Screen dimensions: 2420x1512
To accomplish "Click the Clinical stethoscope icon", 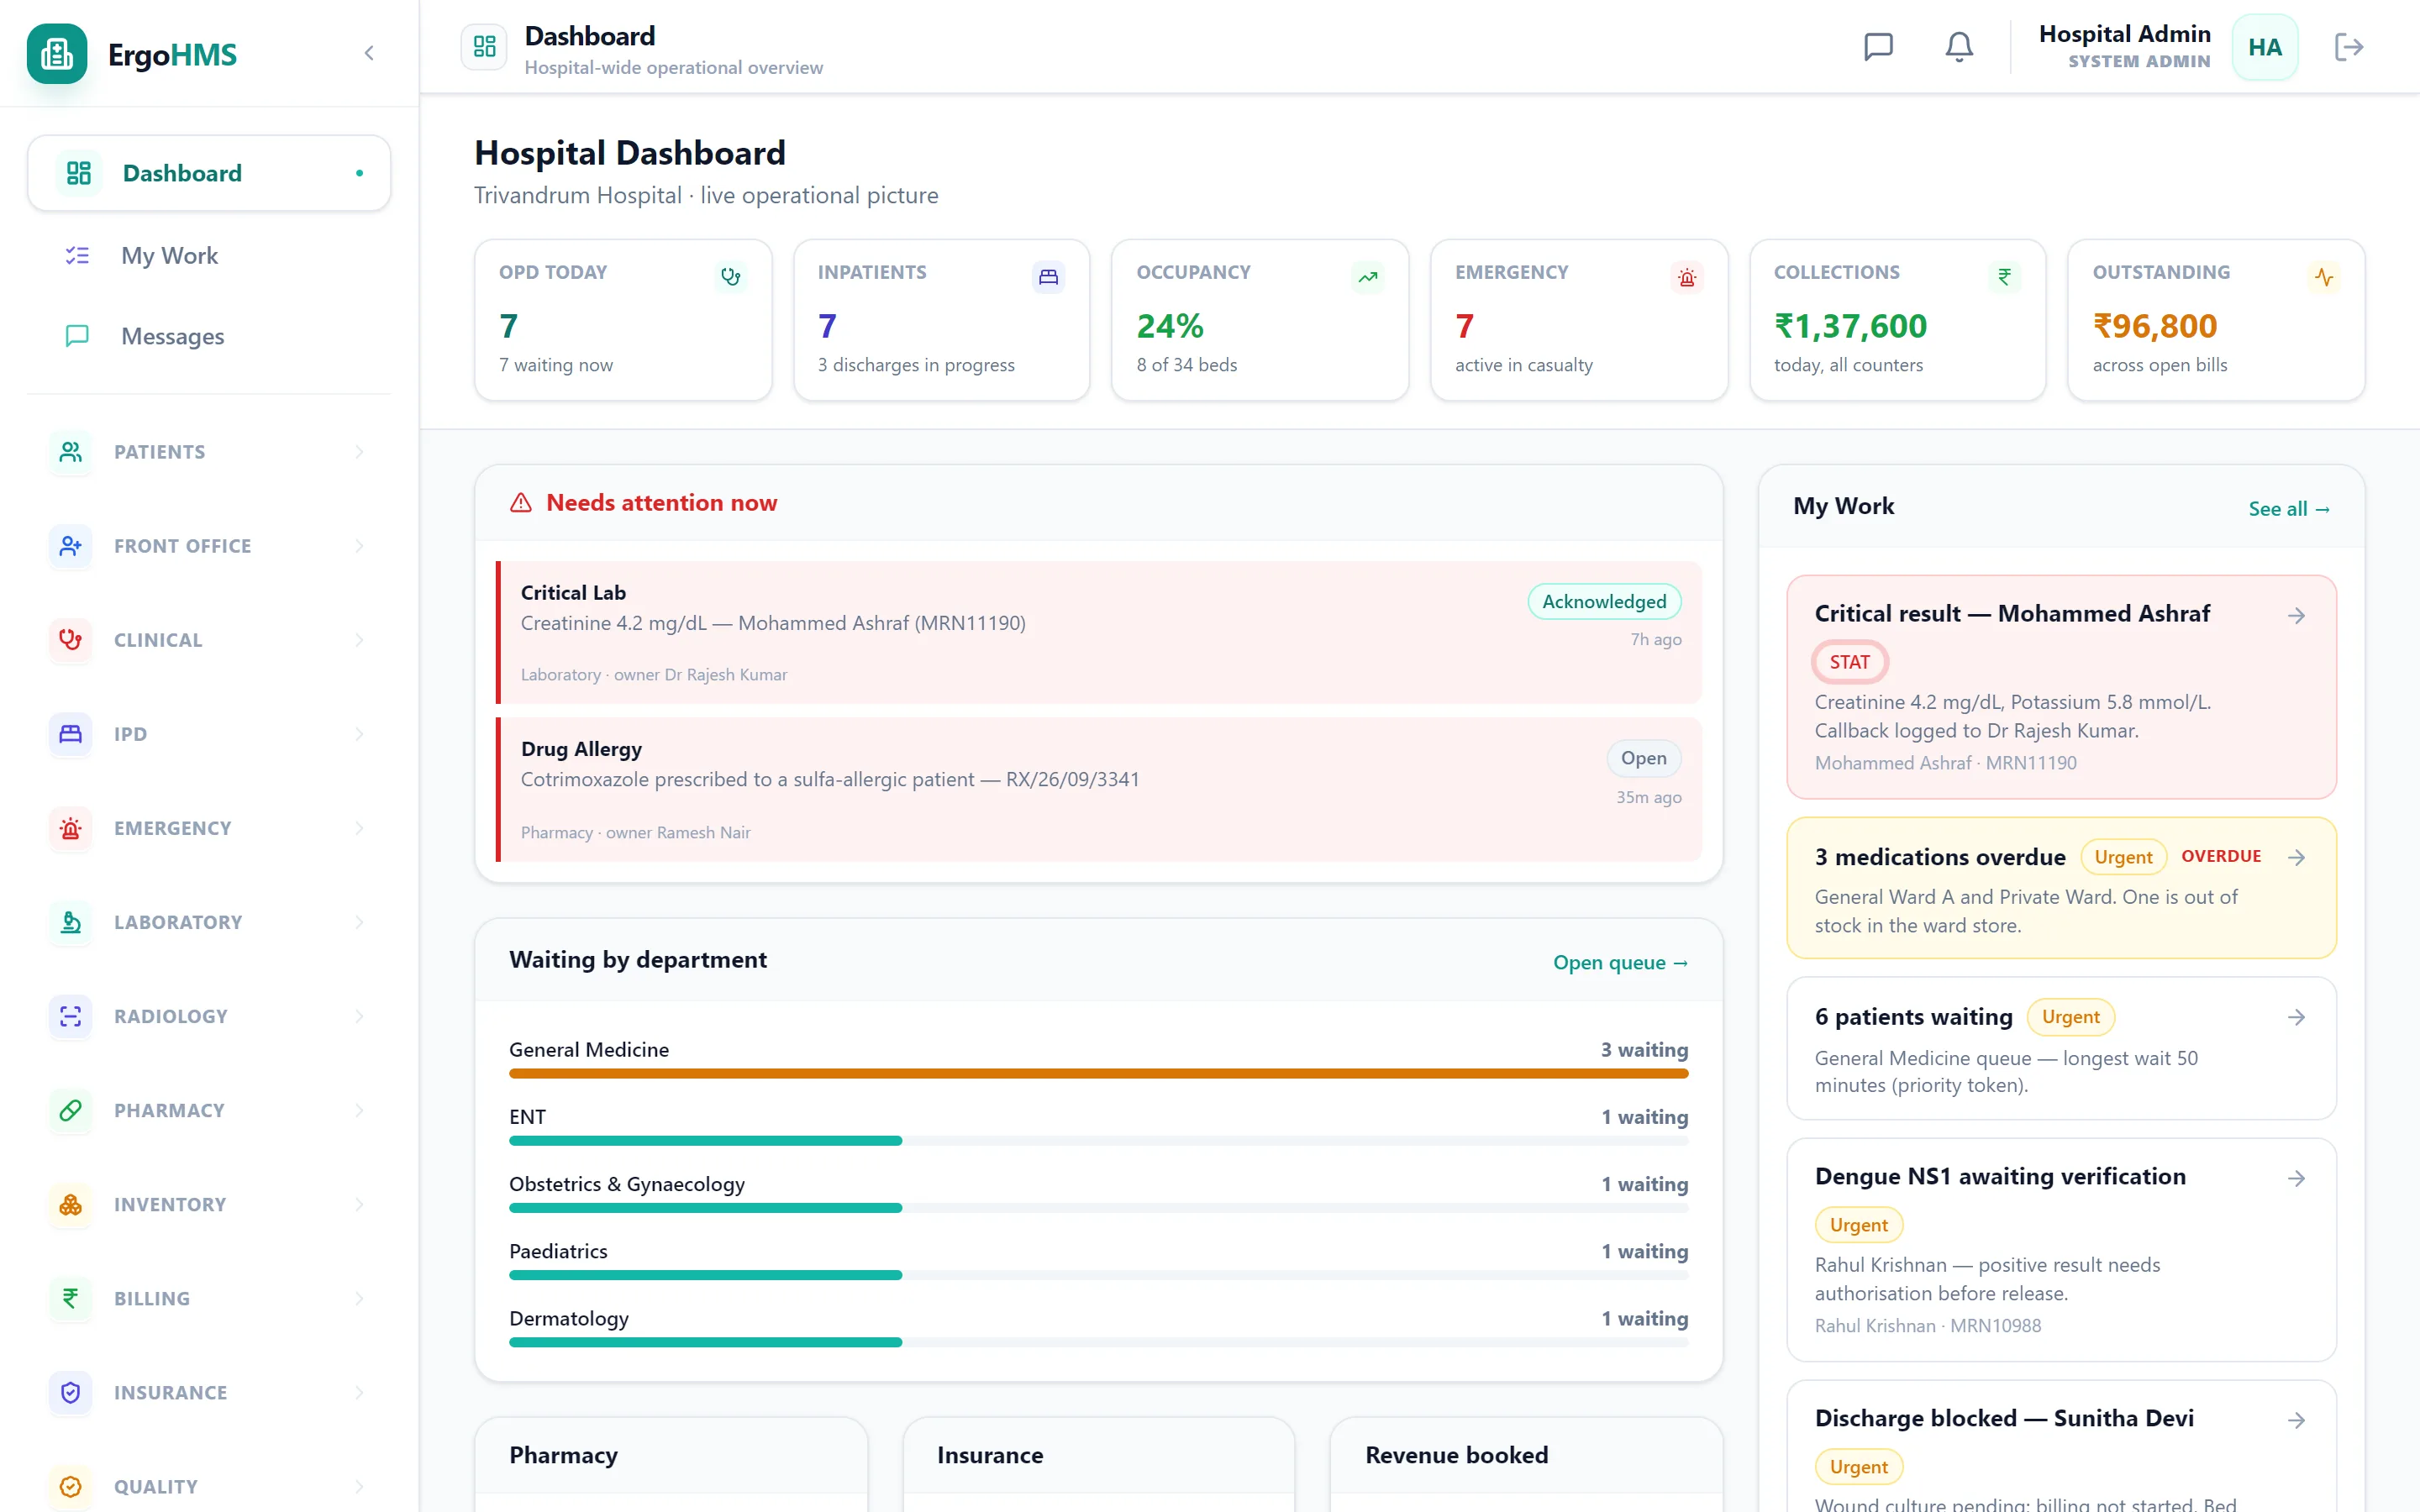I will (x=71, y=640).
